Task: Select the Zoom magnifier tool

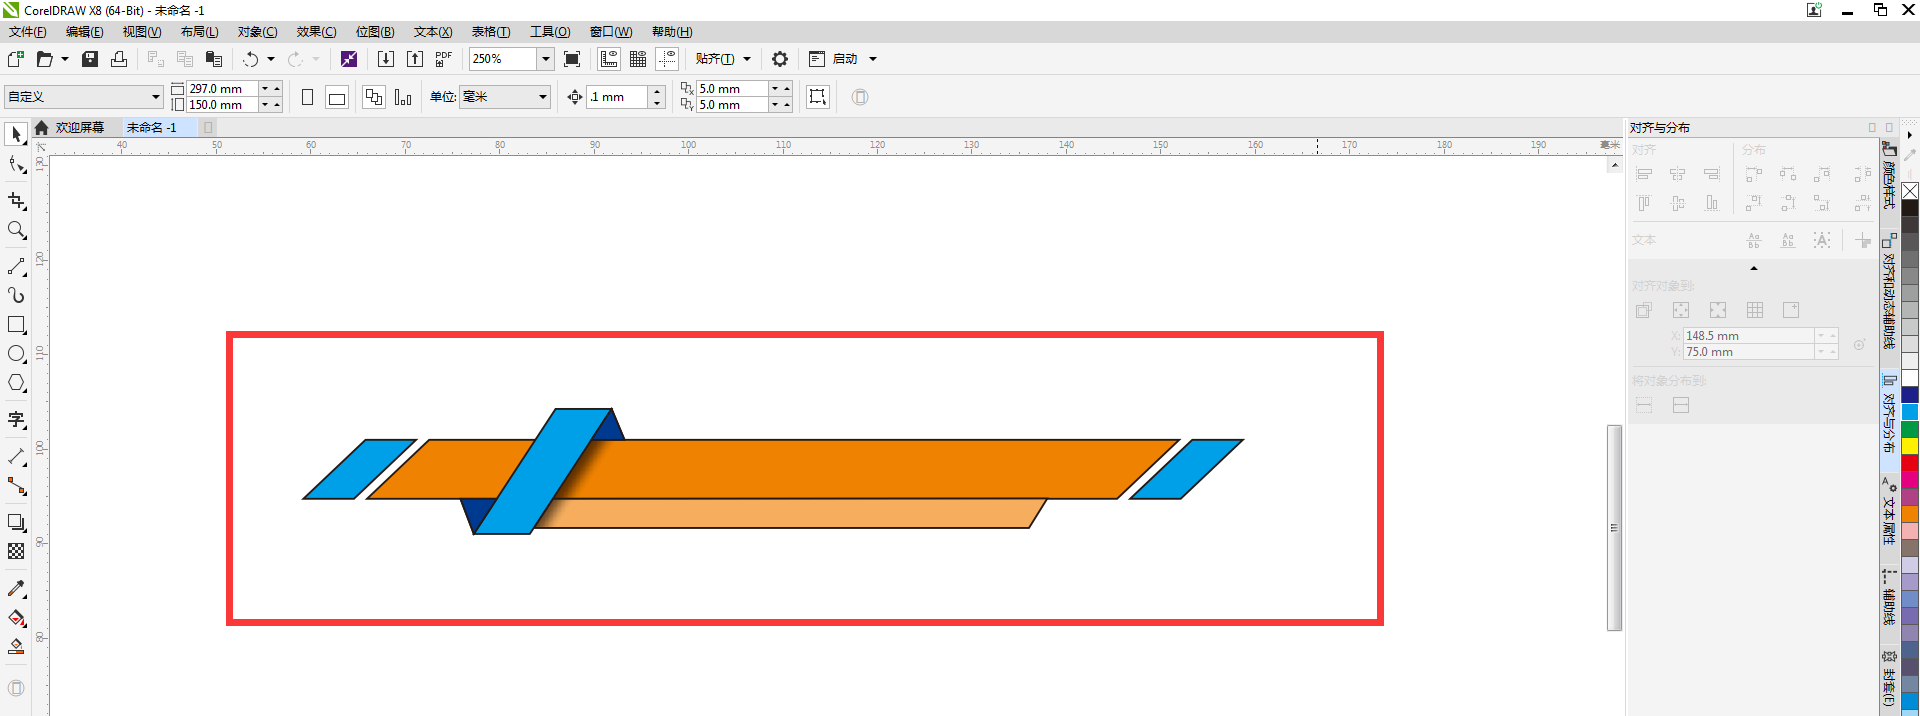Action: (17, 231)
